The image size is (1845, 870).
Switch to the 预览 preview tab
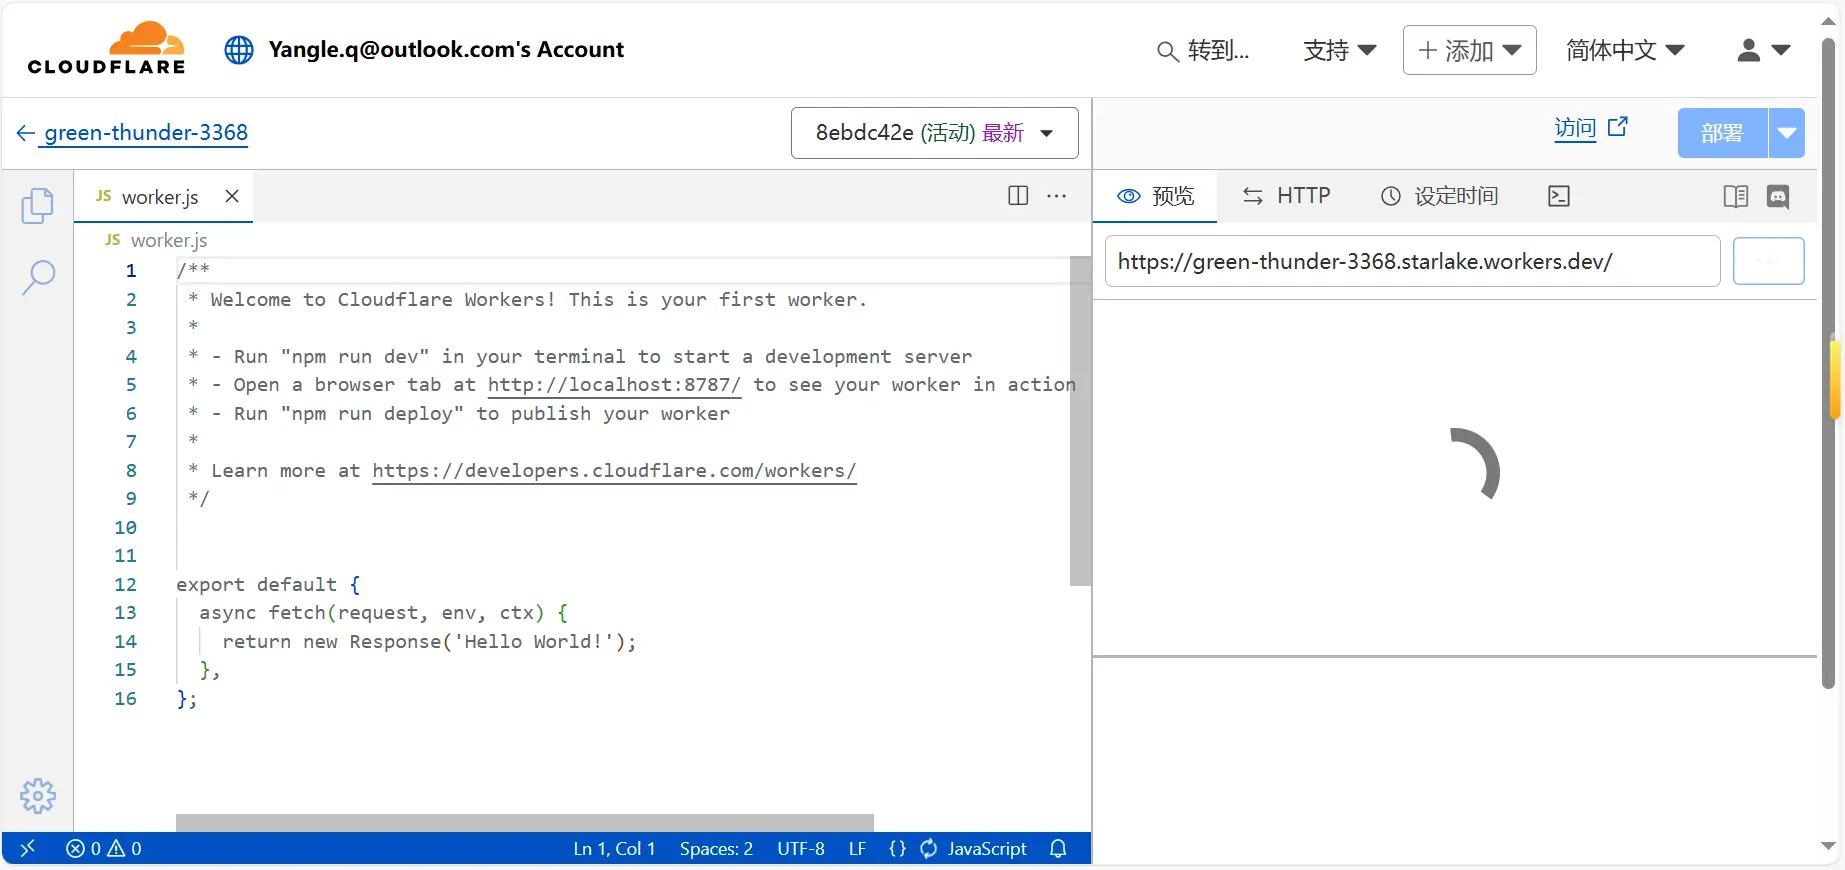coord(1155,196)
